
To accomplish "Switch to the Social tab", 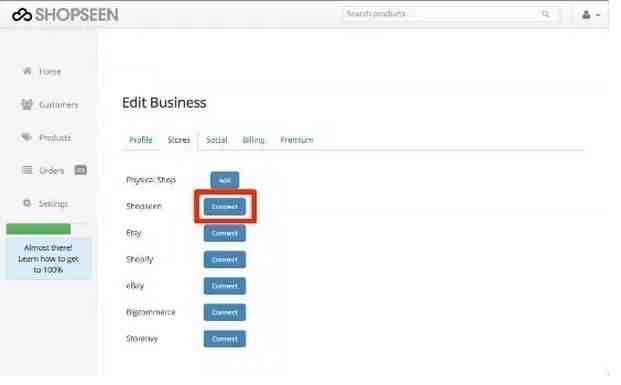I will pyautogui.click(x=217, y=140).
